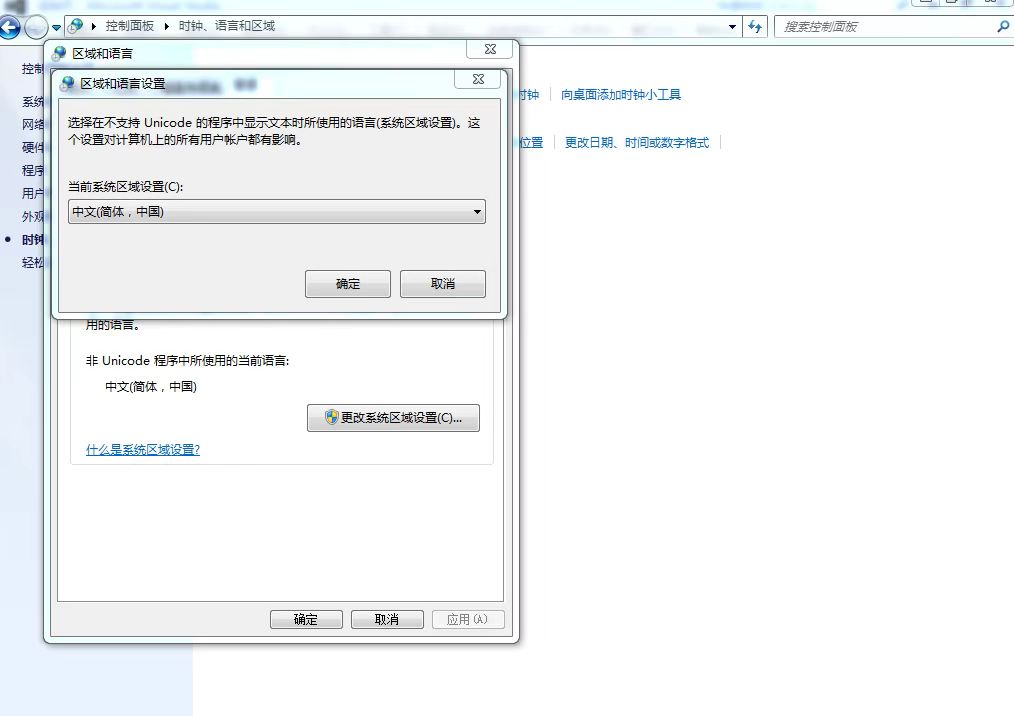Click the Forward navigation arrow button
This screenshot has width=1014, height=716.
click(x=36, y=27)
